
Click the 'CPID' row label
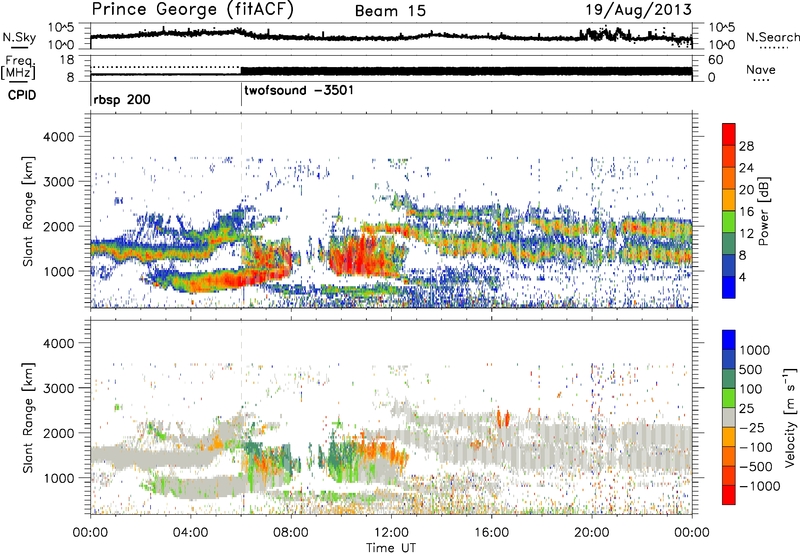click(x=22, y=95)
